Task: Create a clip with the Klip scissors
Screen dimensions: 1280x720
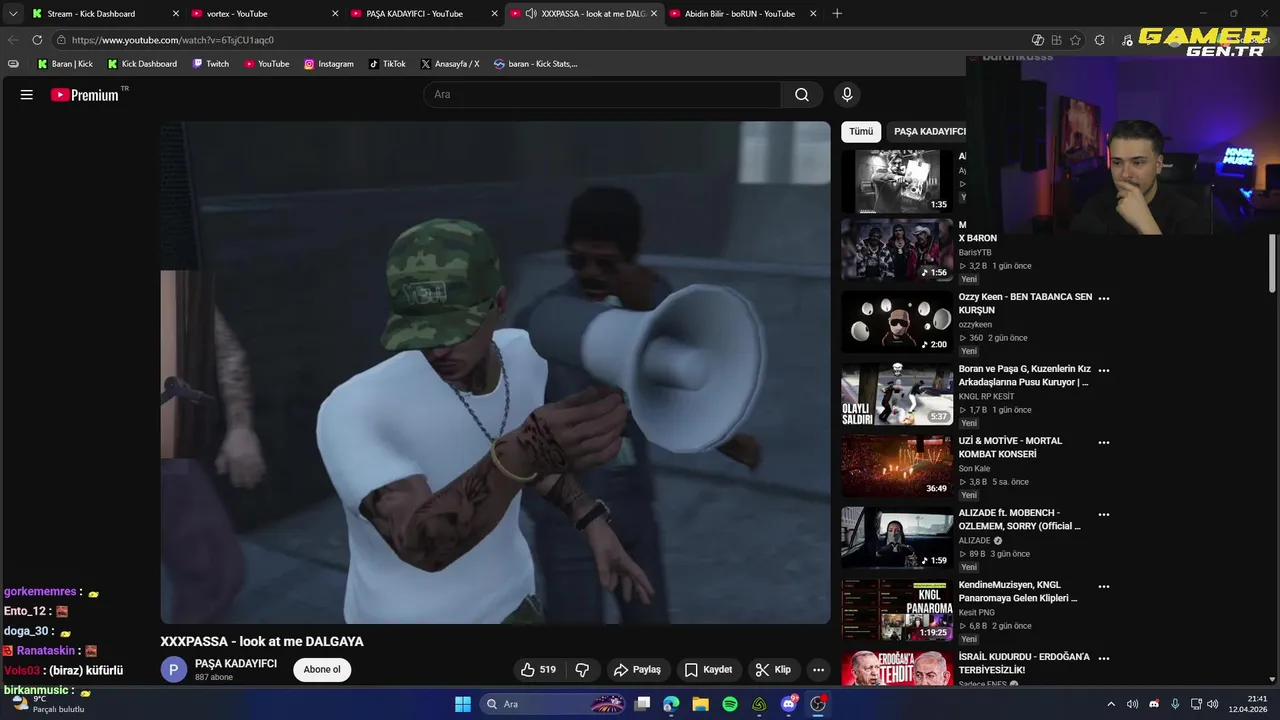Action: [773, 670]
